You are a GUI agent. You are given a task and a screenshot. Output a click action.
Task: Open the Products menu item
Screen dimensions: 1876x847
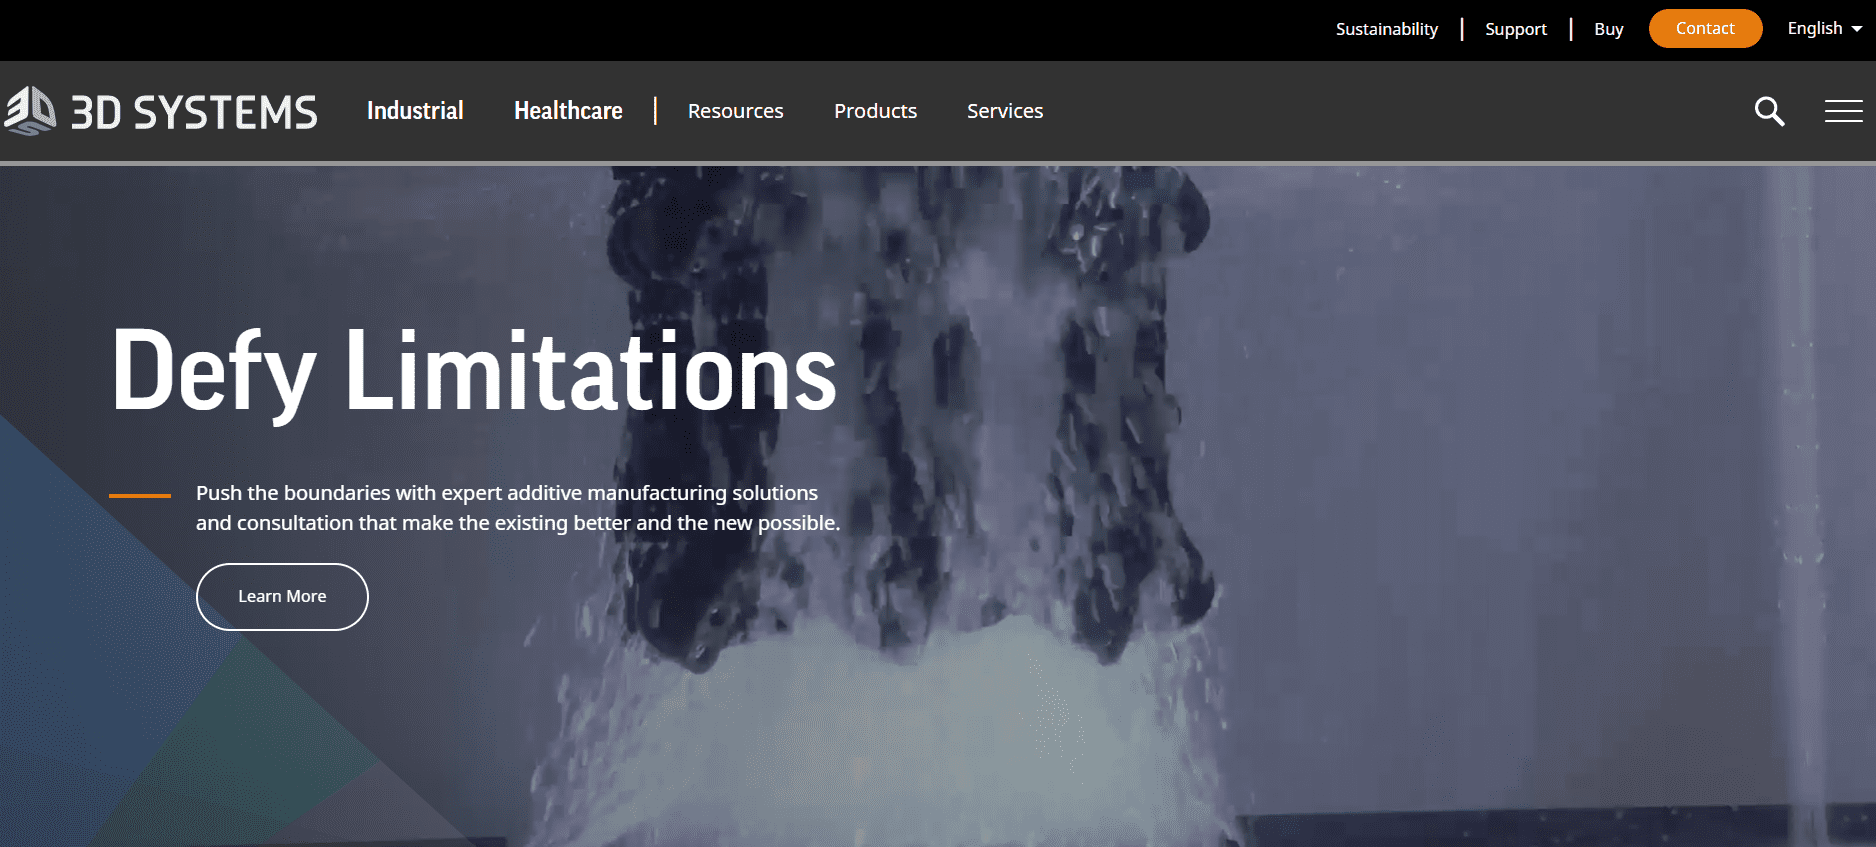pyautogui.click(x=875, y=111)
